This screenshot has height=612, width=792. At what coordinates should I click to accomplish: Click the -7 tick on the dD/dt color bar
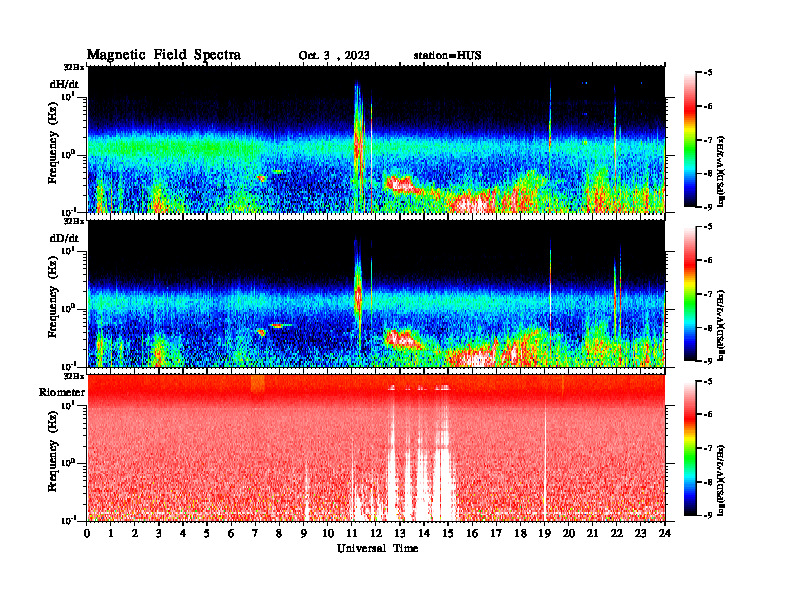tap(709, 294)
